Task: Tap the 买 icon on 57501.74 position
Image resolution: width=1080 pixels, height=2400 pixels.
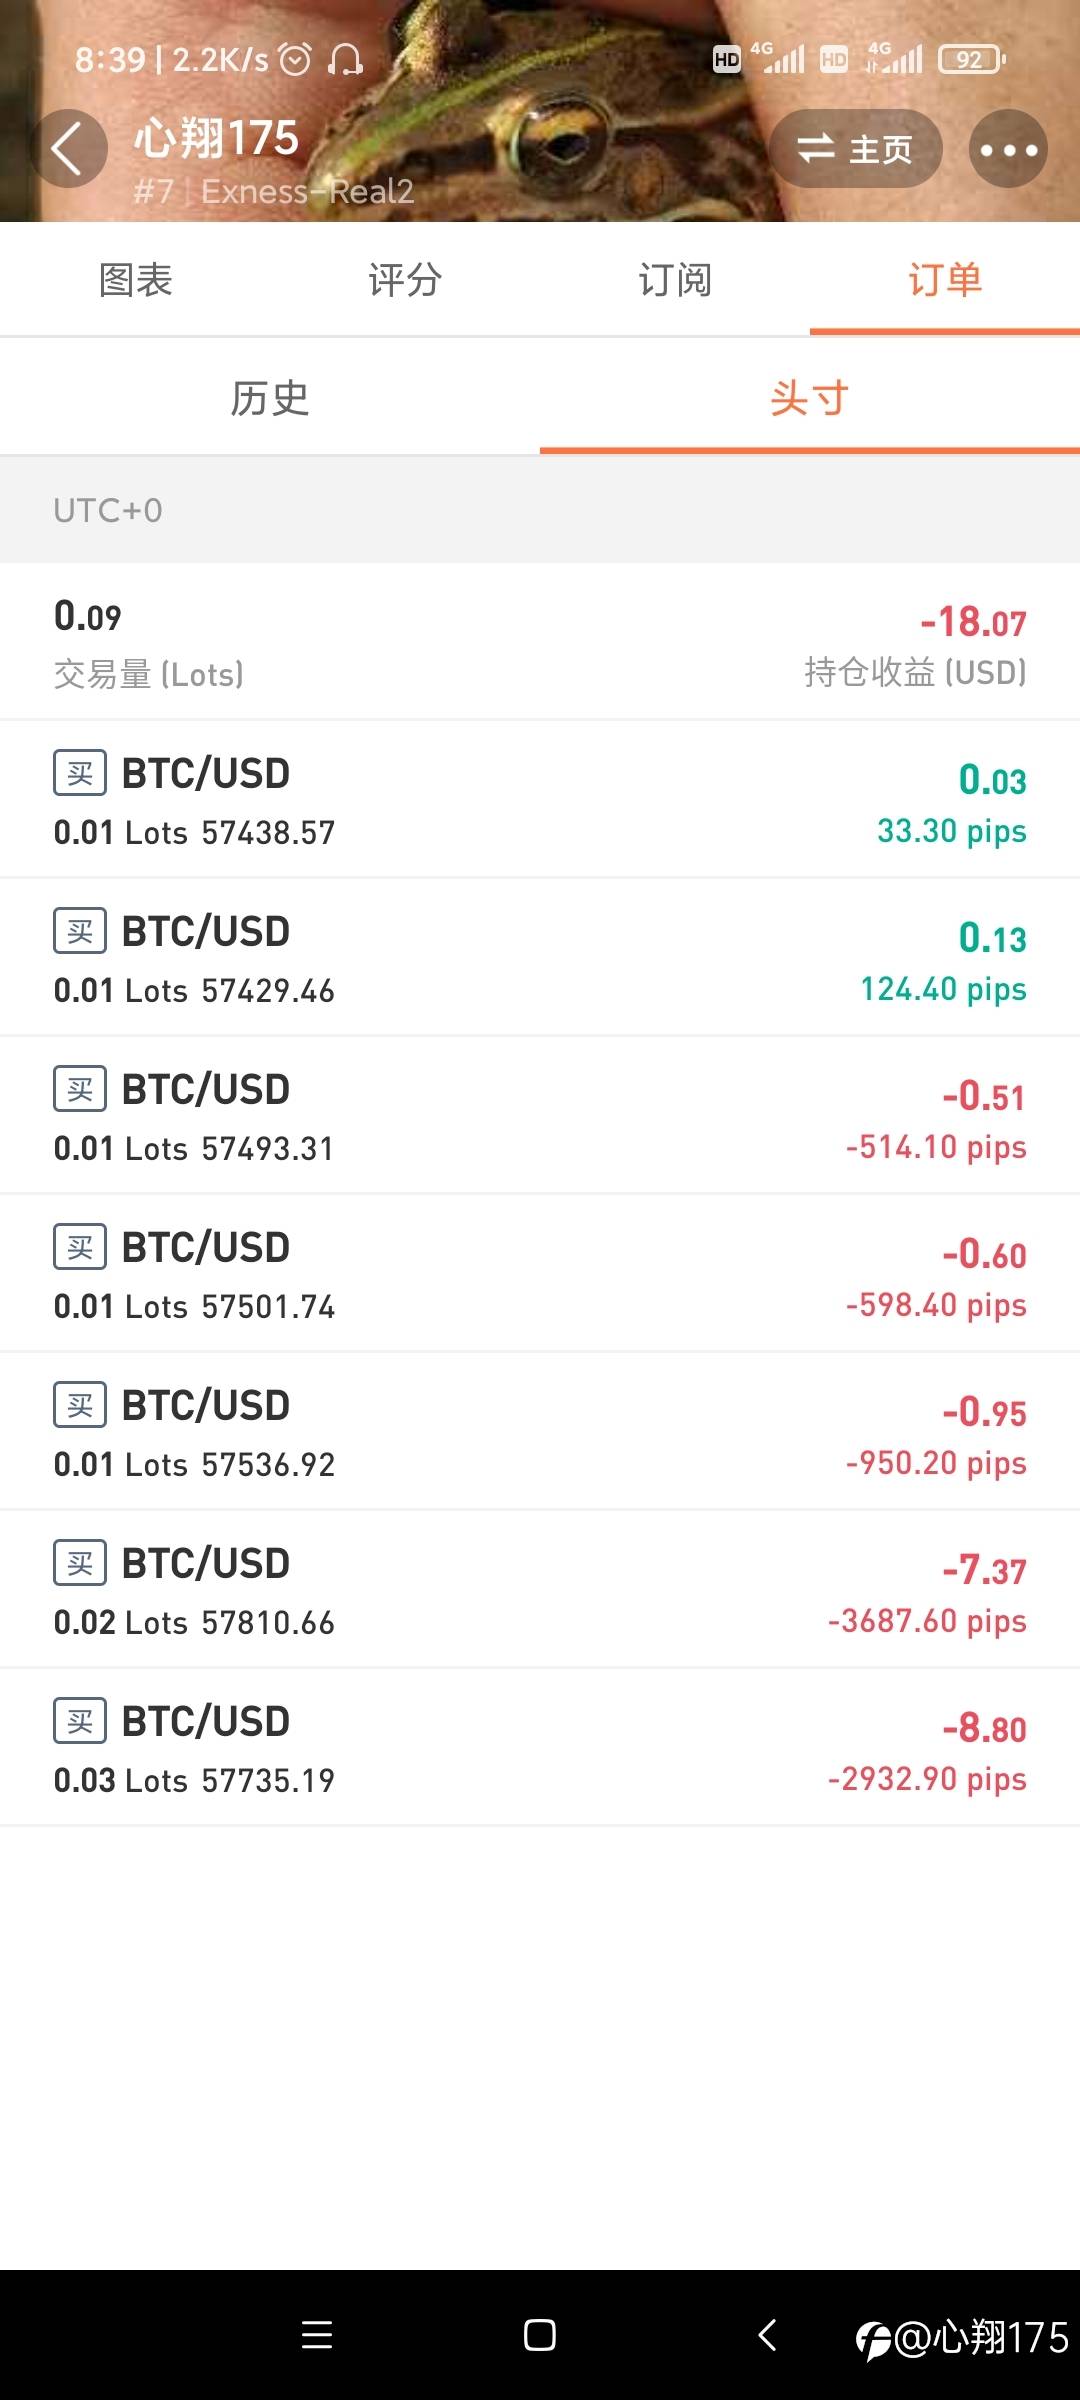Action: click(80, 1248)
